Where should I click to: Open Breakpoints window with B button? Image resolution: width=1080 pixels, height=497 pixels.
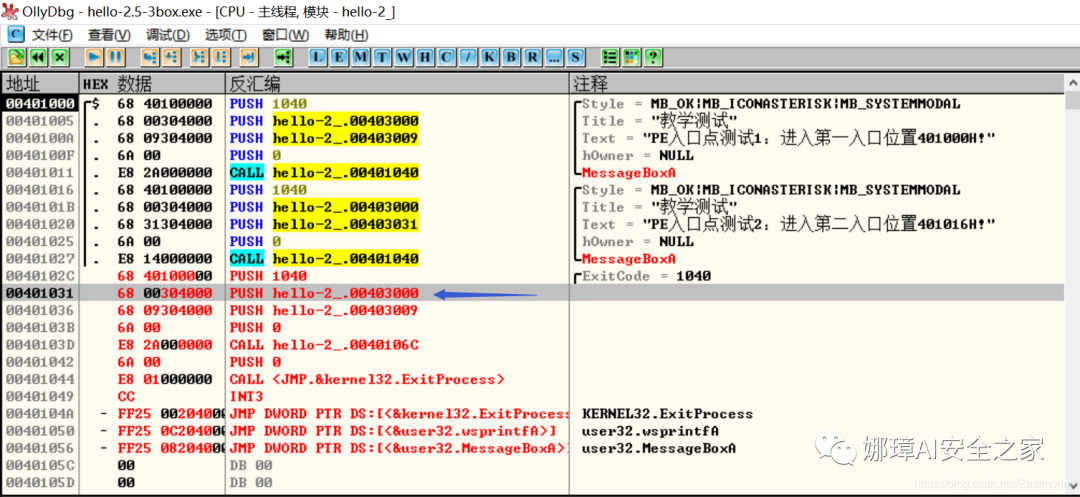tap(510, 57)
